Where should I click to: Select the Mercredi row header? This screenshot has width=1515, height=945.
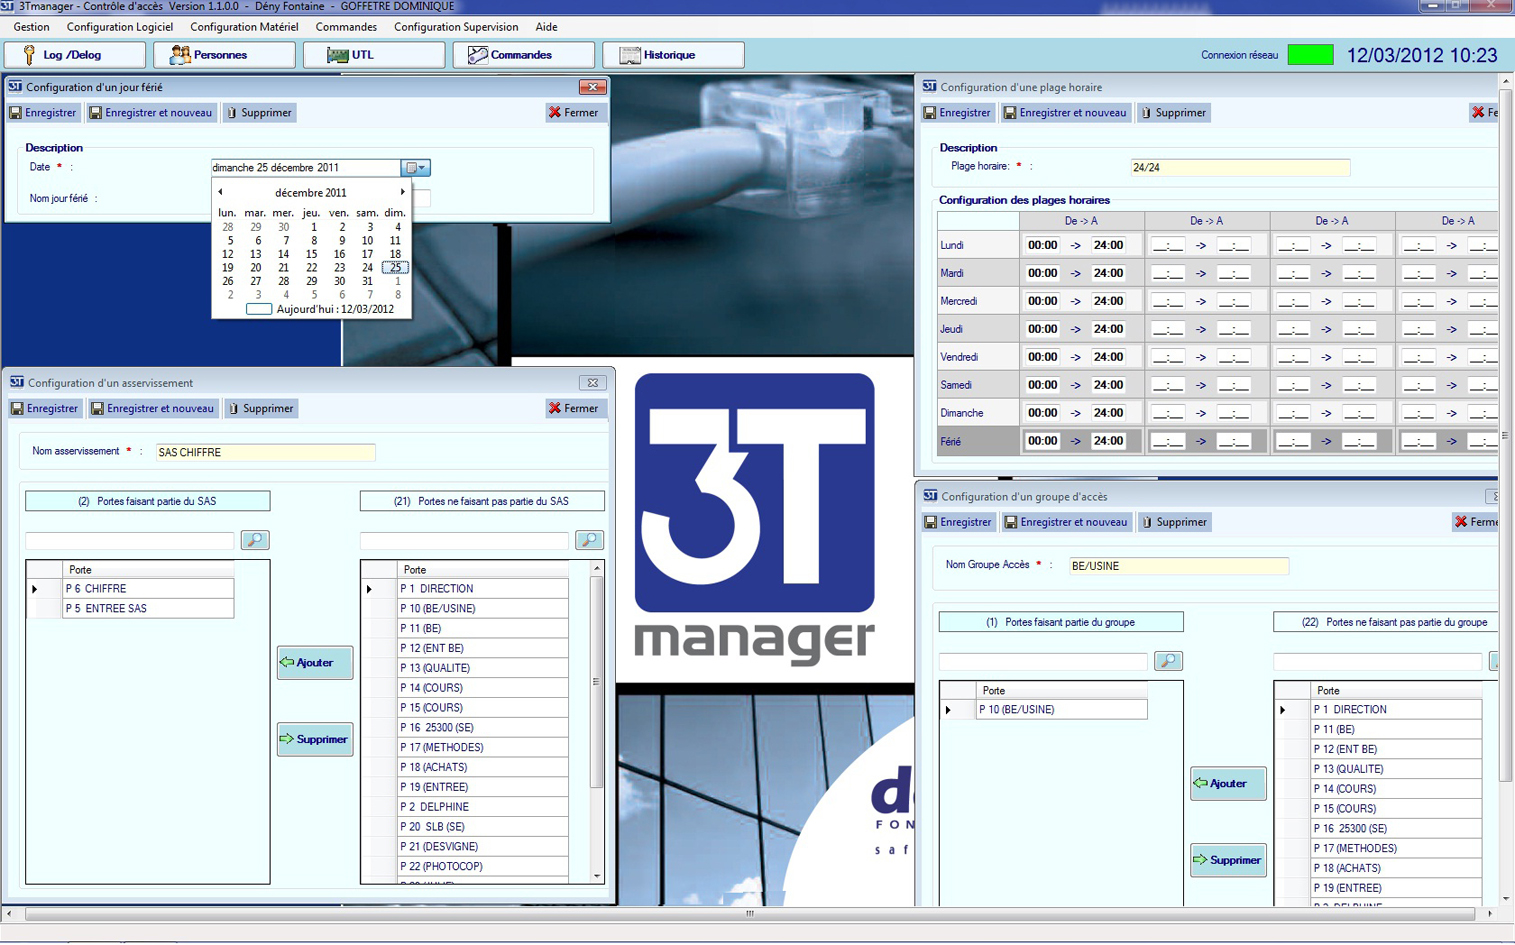pyautogui.click(x=977, y=301)
